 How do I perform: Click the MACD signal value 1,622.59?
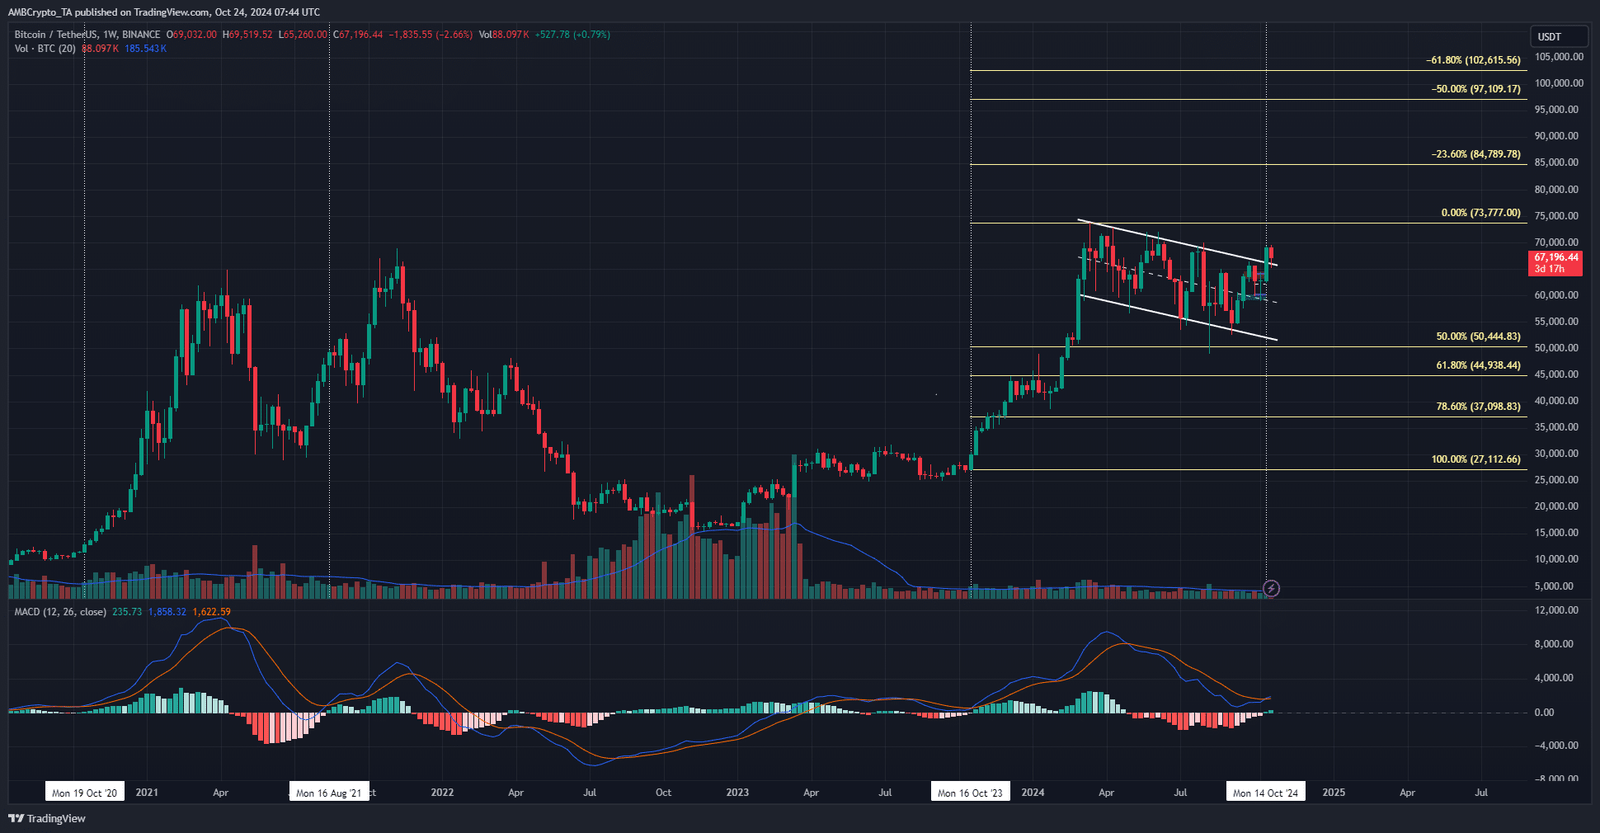(211, 612)
